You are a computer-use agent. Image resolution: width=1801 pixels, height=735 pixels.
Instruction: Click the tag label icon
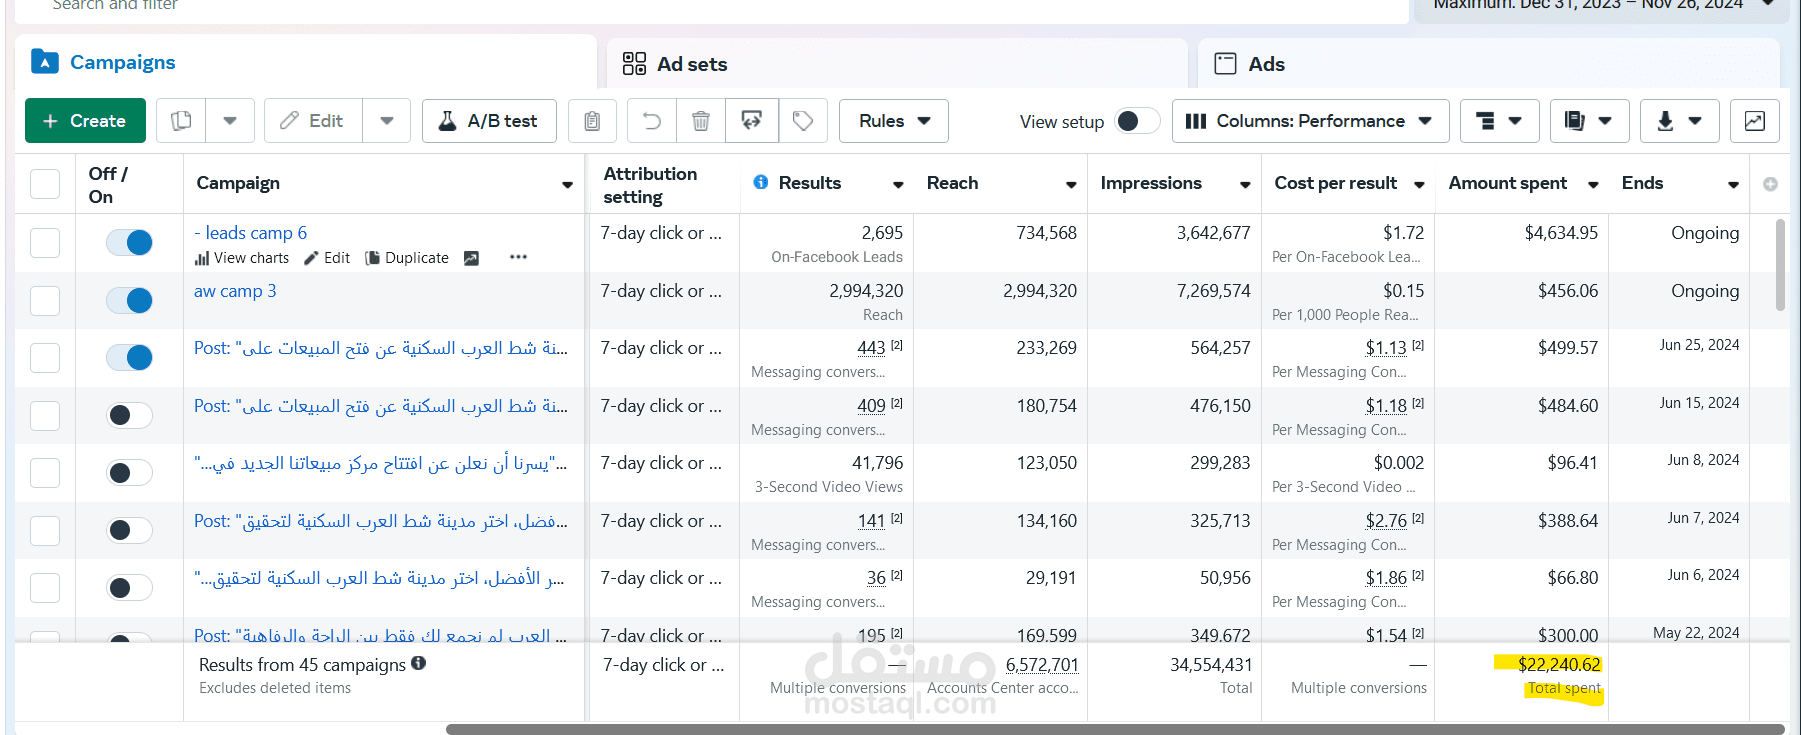[x=803, y=121]
